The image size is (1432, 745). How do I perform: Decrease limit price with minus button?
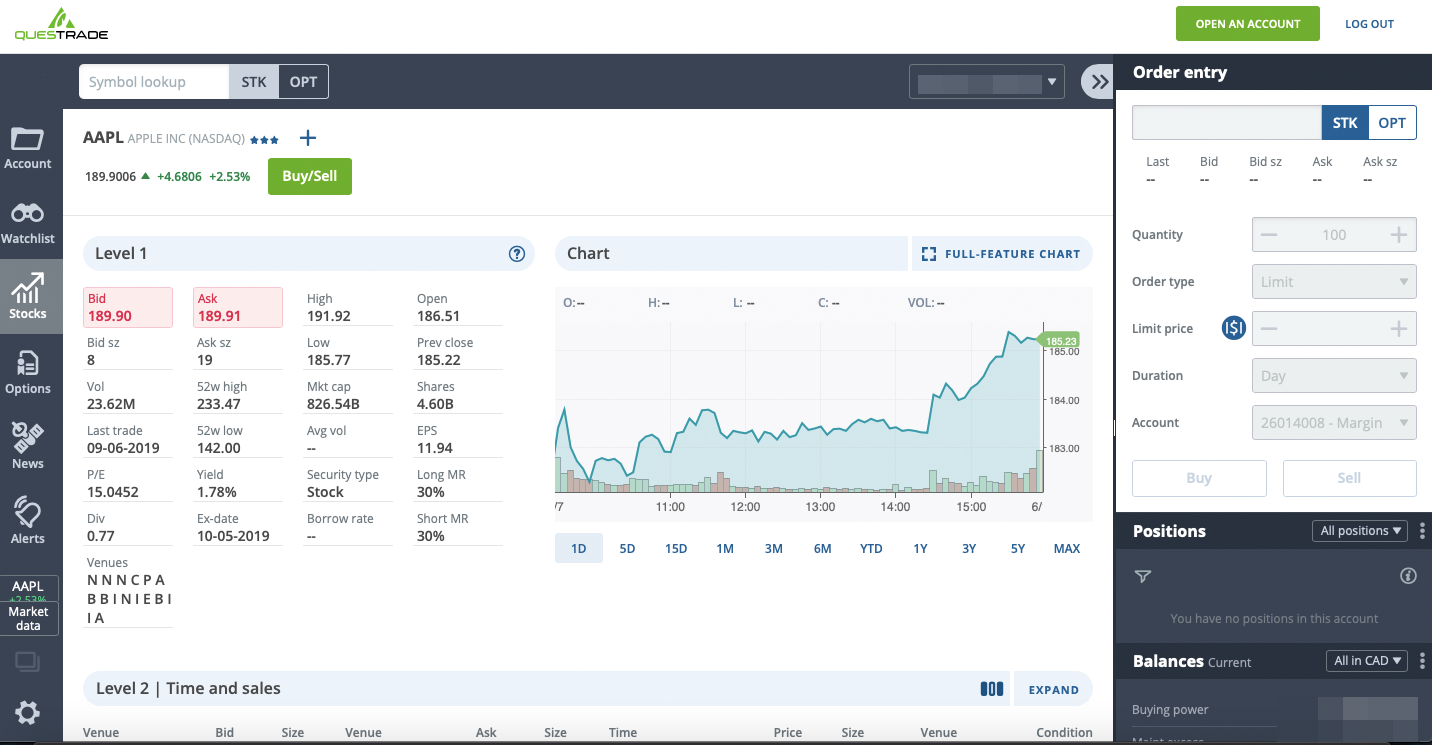(x=1269, y=329)
